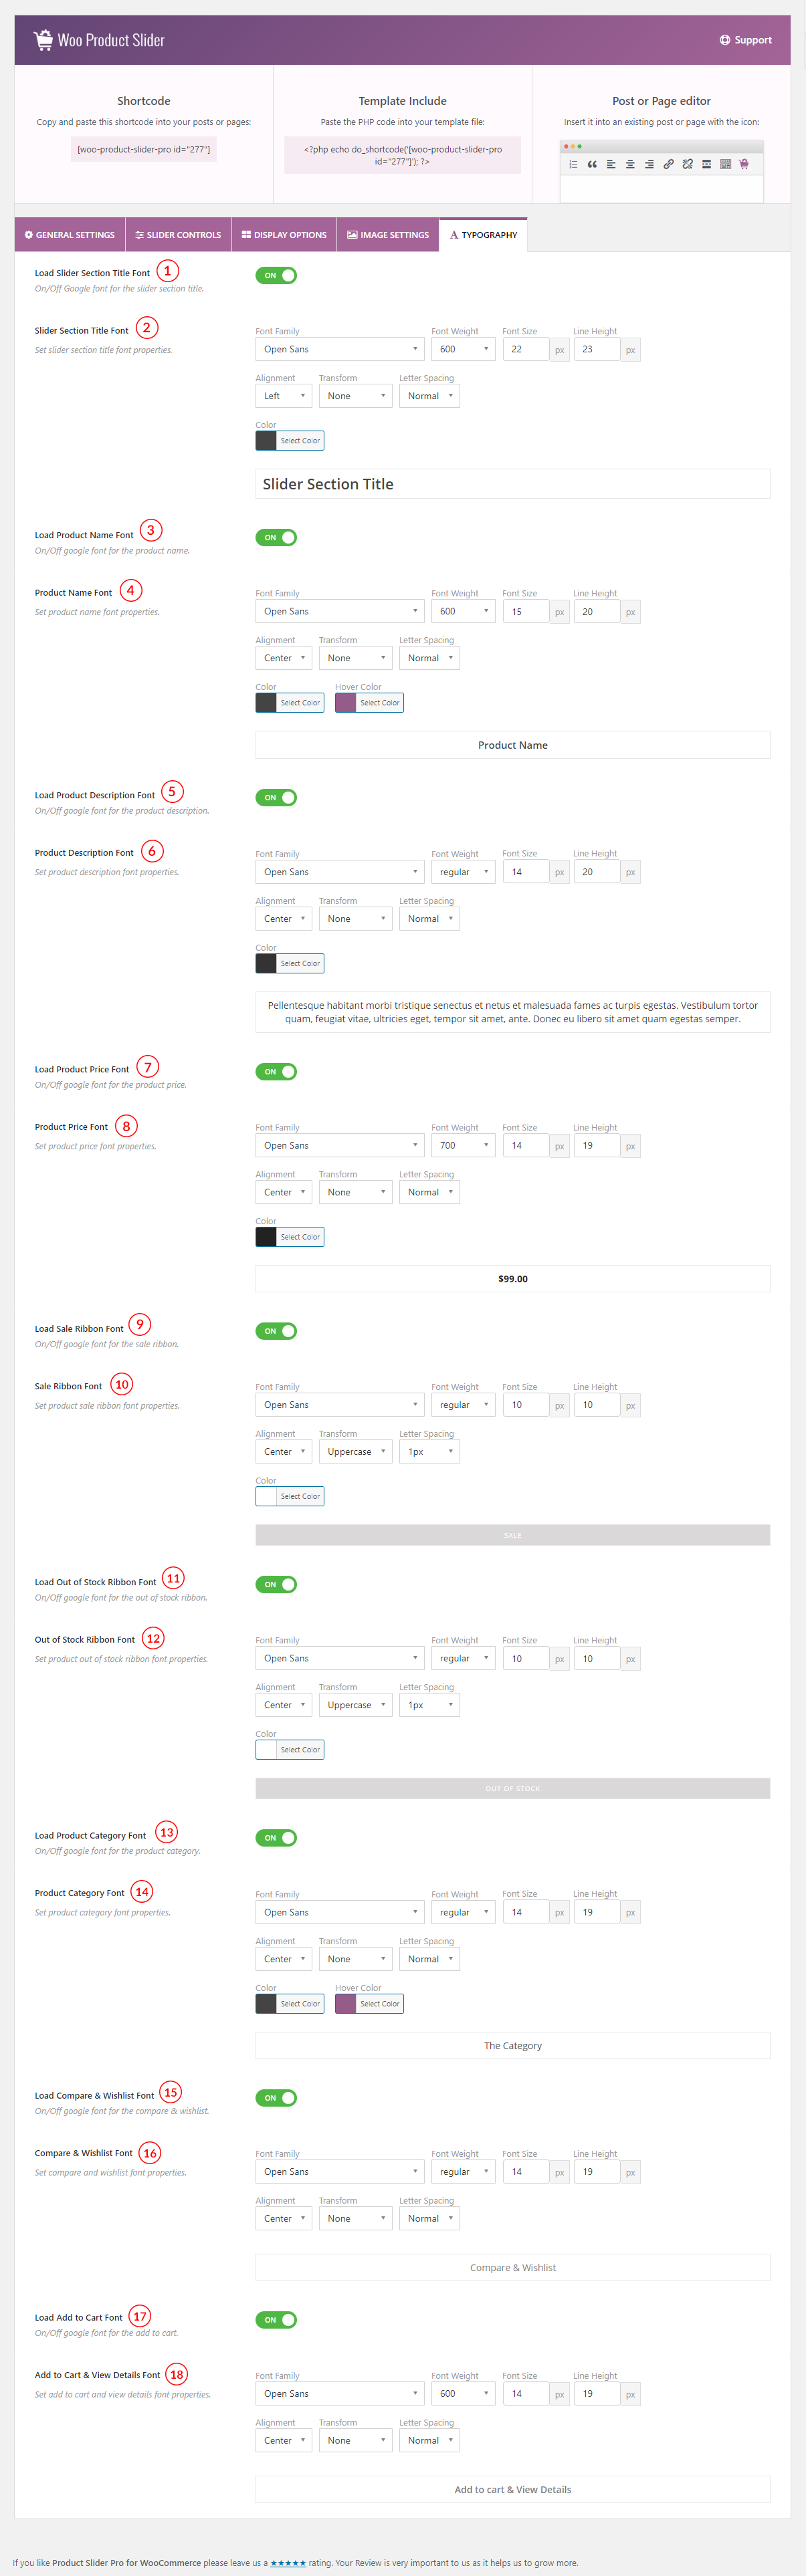The width and height of the screenshot is (806, 2576).
Task: Expand Product Price Font Weight dropdown
Action: [463, 1145]
